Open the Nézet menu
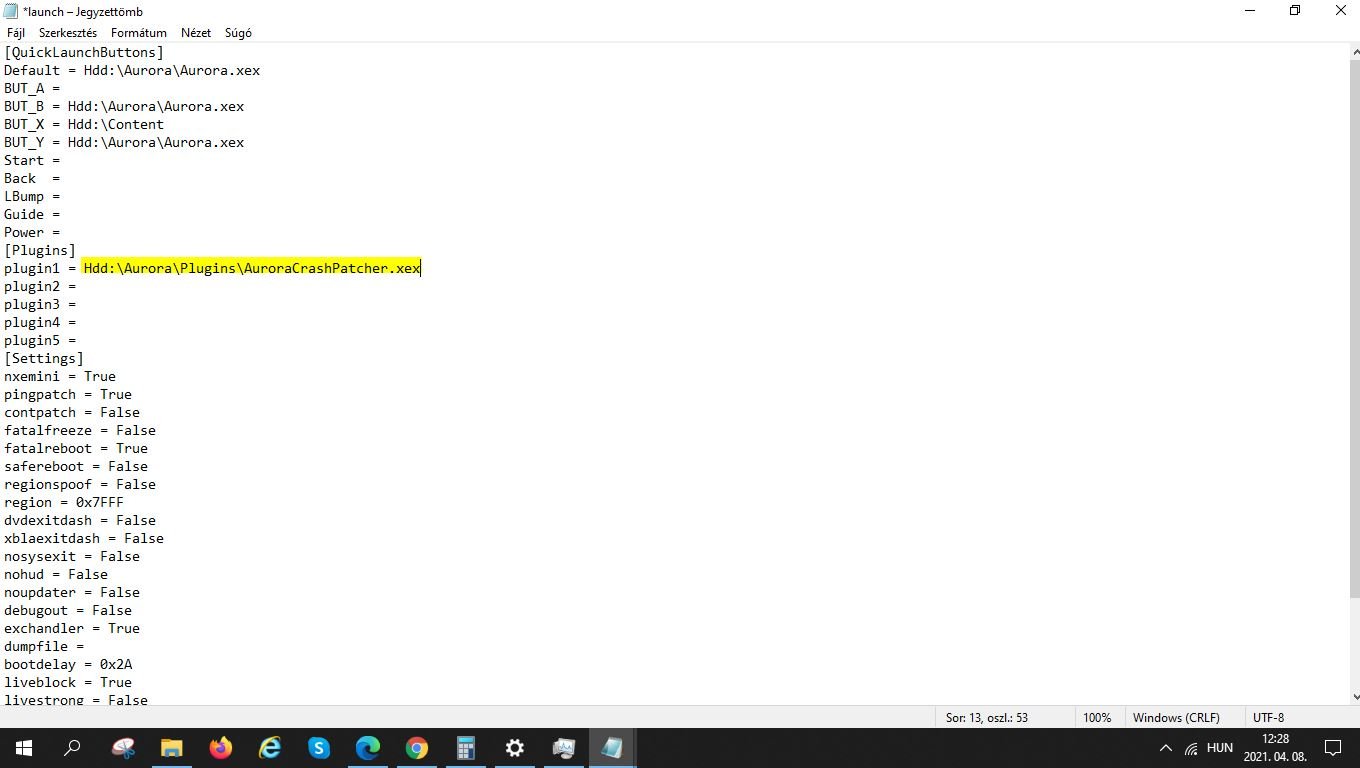This screenshot has height=768, width=1360. [x=196, y=32]
